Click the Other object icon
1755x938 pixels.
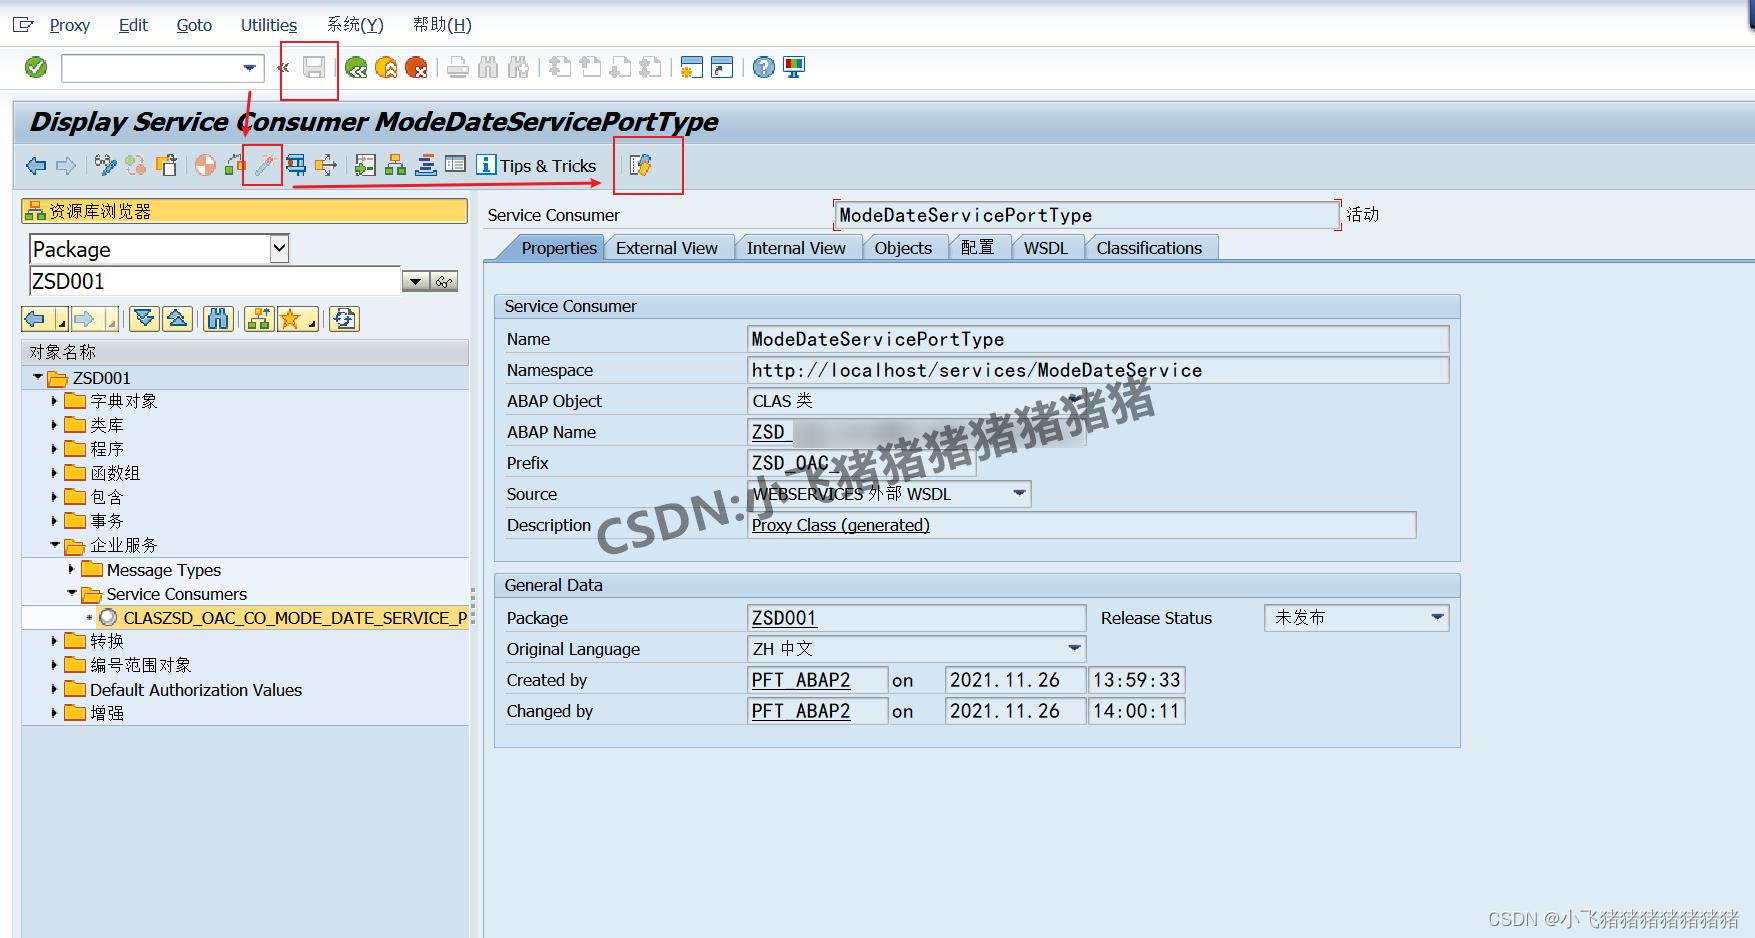click(x=166, y=165)
